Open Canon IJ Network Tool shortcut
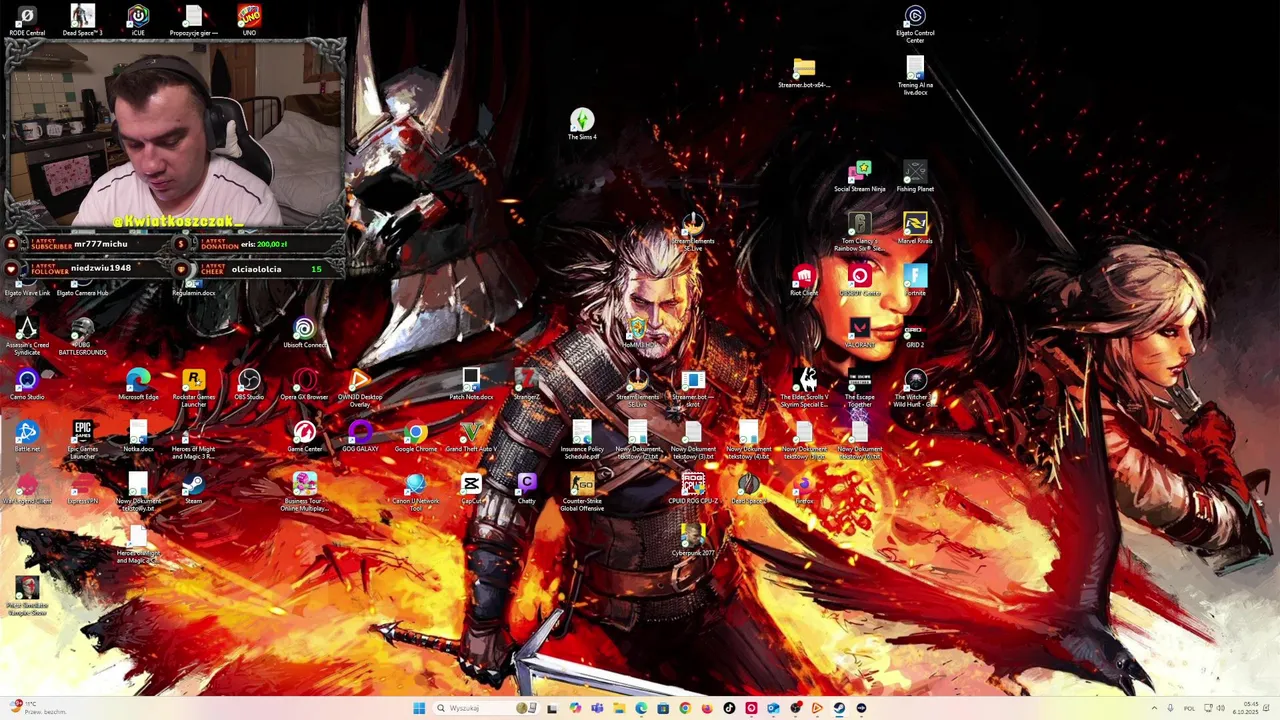 point(416,492)
